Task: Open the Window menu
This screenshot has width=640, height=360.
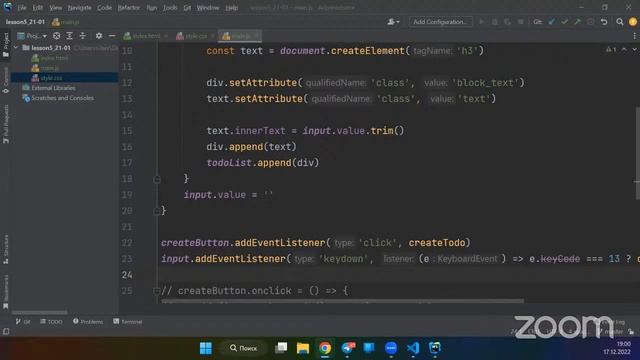Action: coord(208,8)
